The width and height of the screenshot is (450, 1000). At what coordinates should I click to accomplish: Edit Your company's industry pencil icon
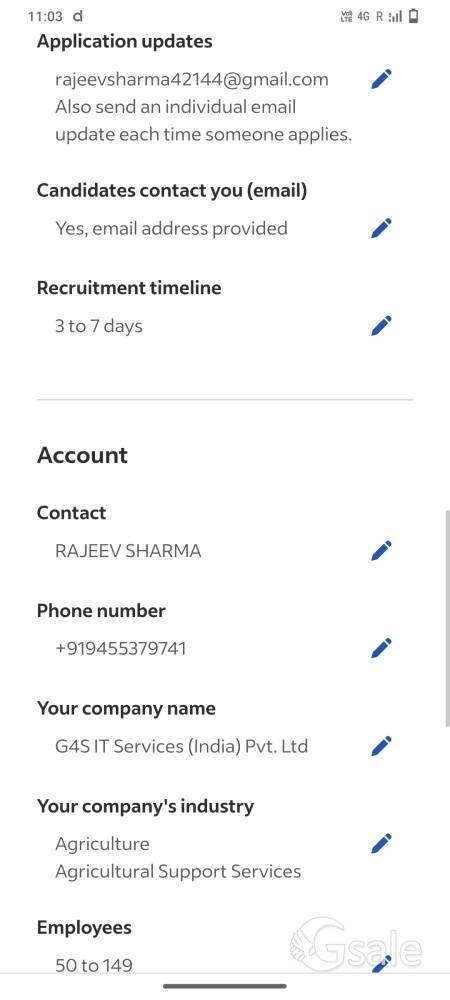pyautogui.click(x=381, y=844)
